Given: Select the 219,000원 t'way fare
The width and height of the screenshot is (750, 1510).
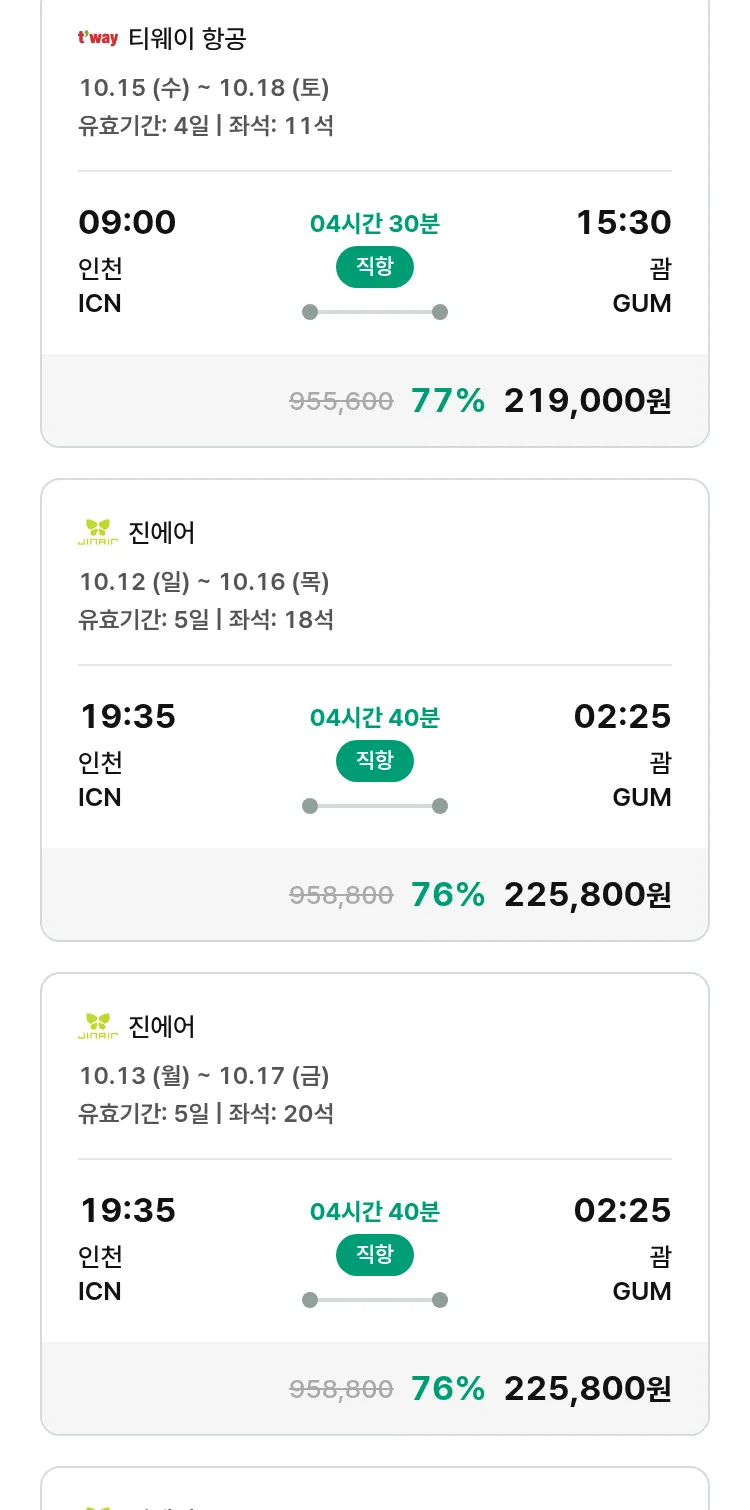Looking at the screenshot, I should [587, 401].
